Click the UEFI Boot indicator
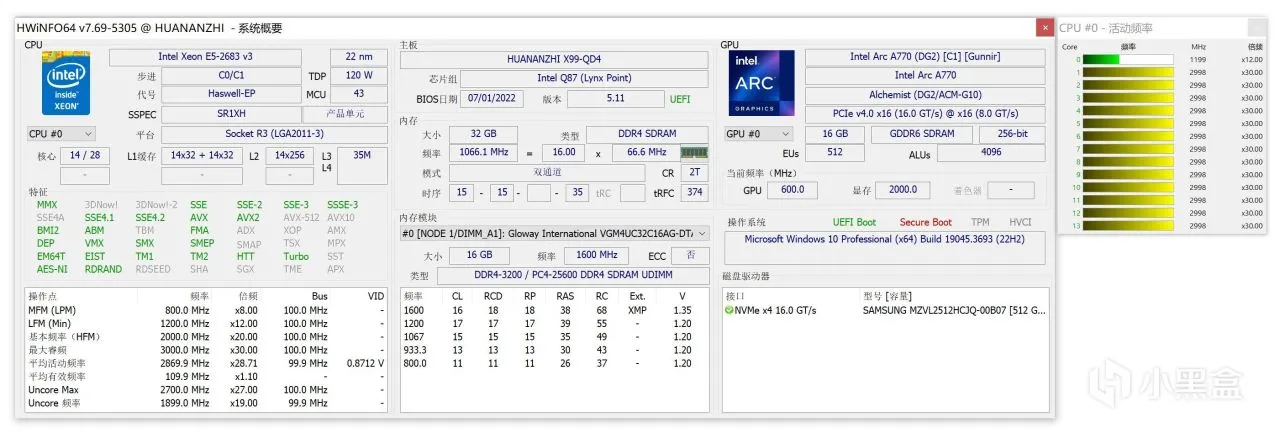 click(x=854, y=222)
